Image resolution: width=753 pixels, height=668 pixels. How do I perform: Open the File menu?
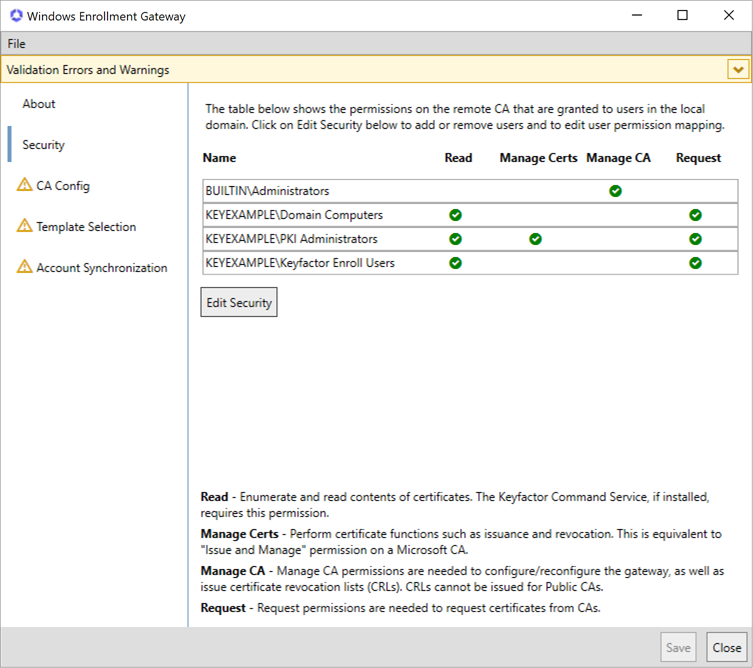click(16, 44)
